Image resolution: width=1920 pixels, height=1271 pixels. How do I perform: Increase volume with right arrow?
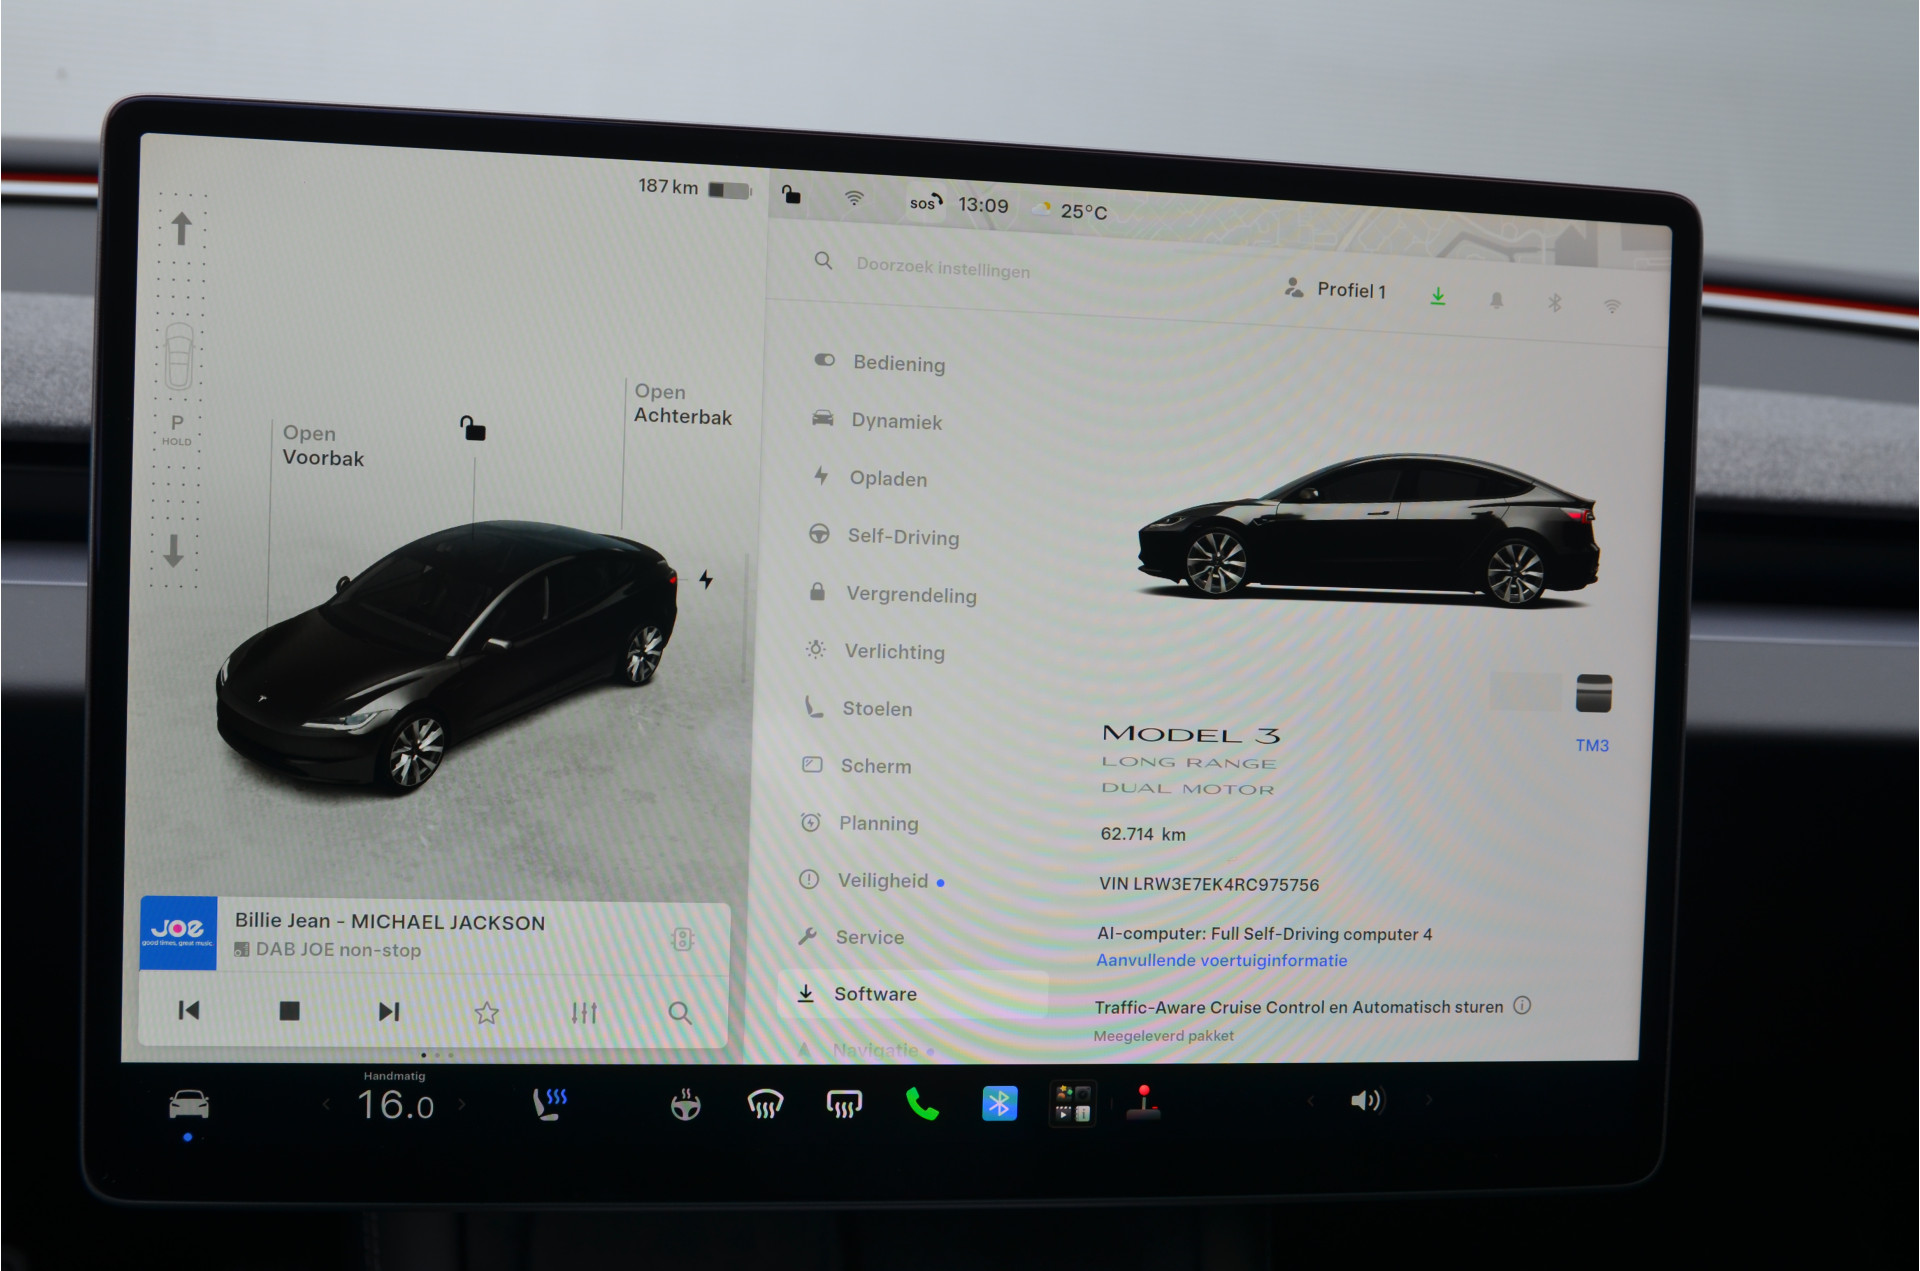point(1429,1100)
